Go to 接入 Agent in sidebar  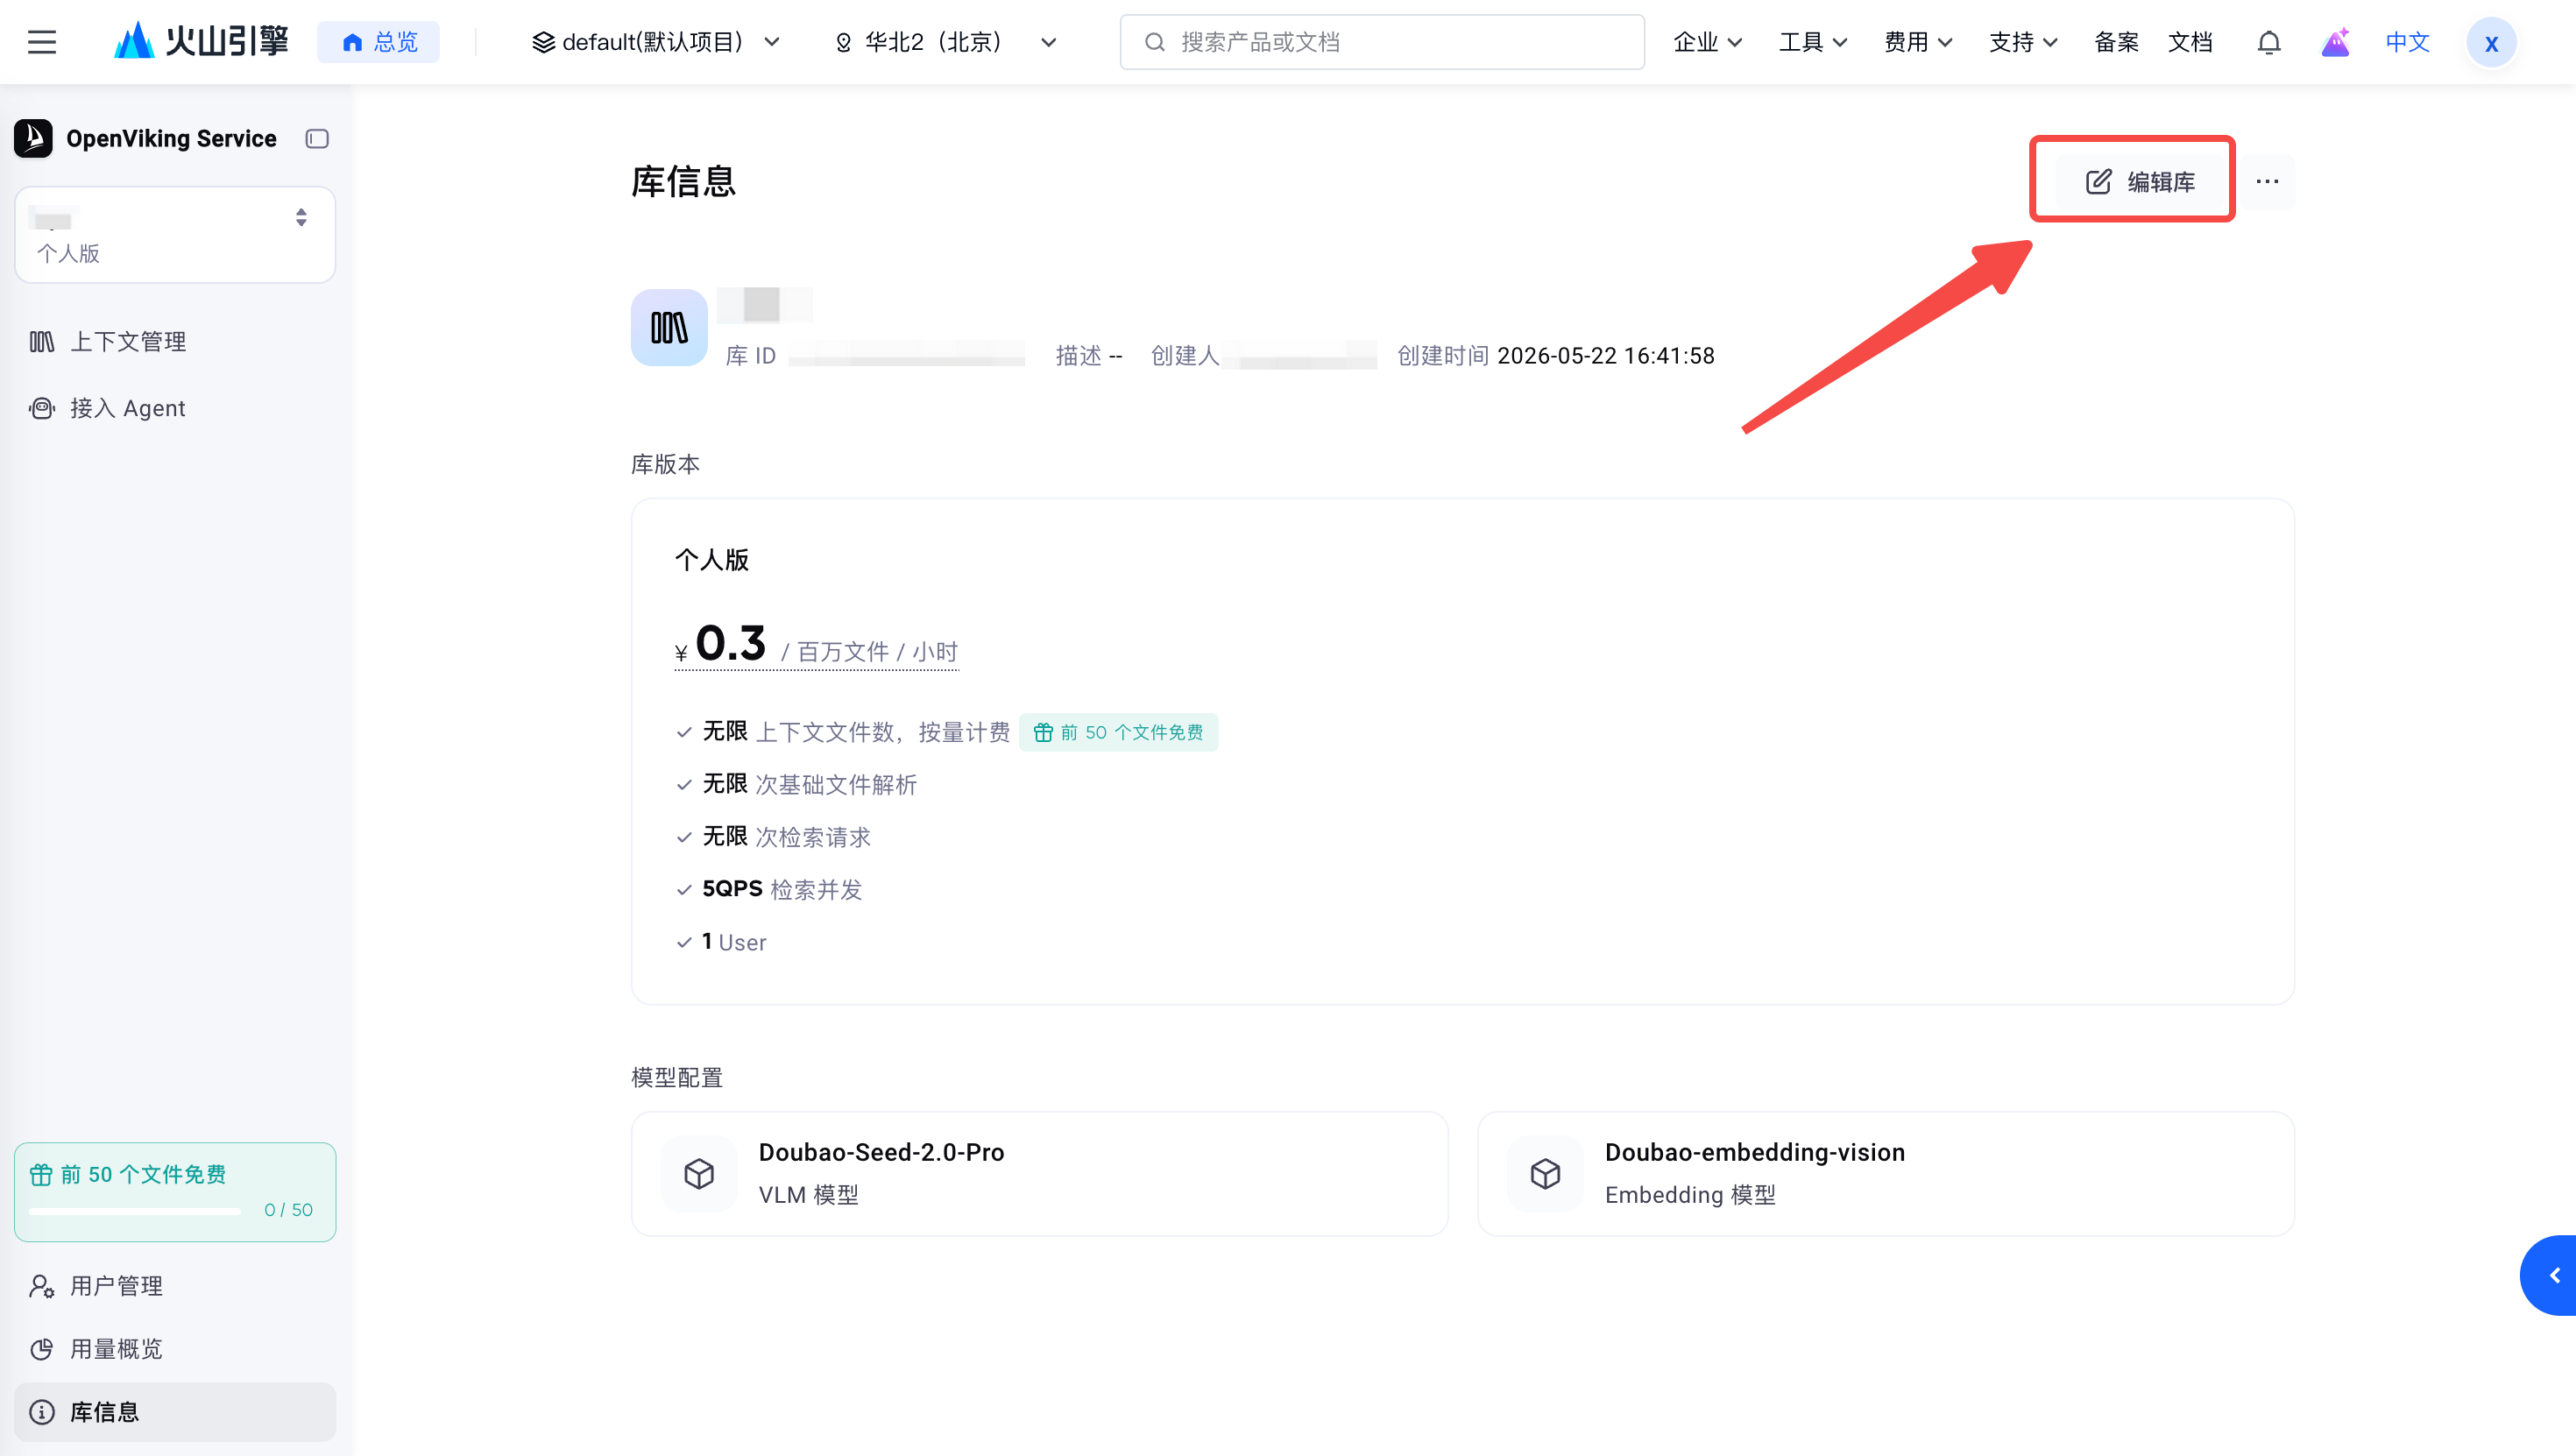[175, 408]
